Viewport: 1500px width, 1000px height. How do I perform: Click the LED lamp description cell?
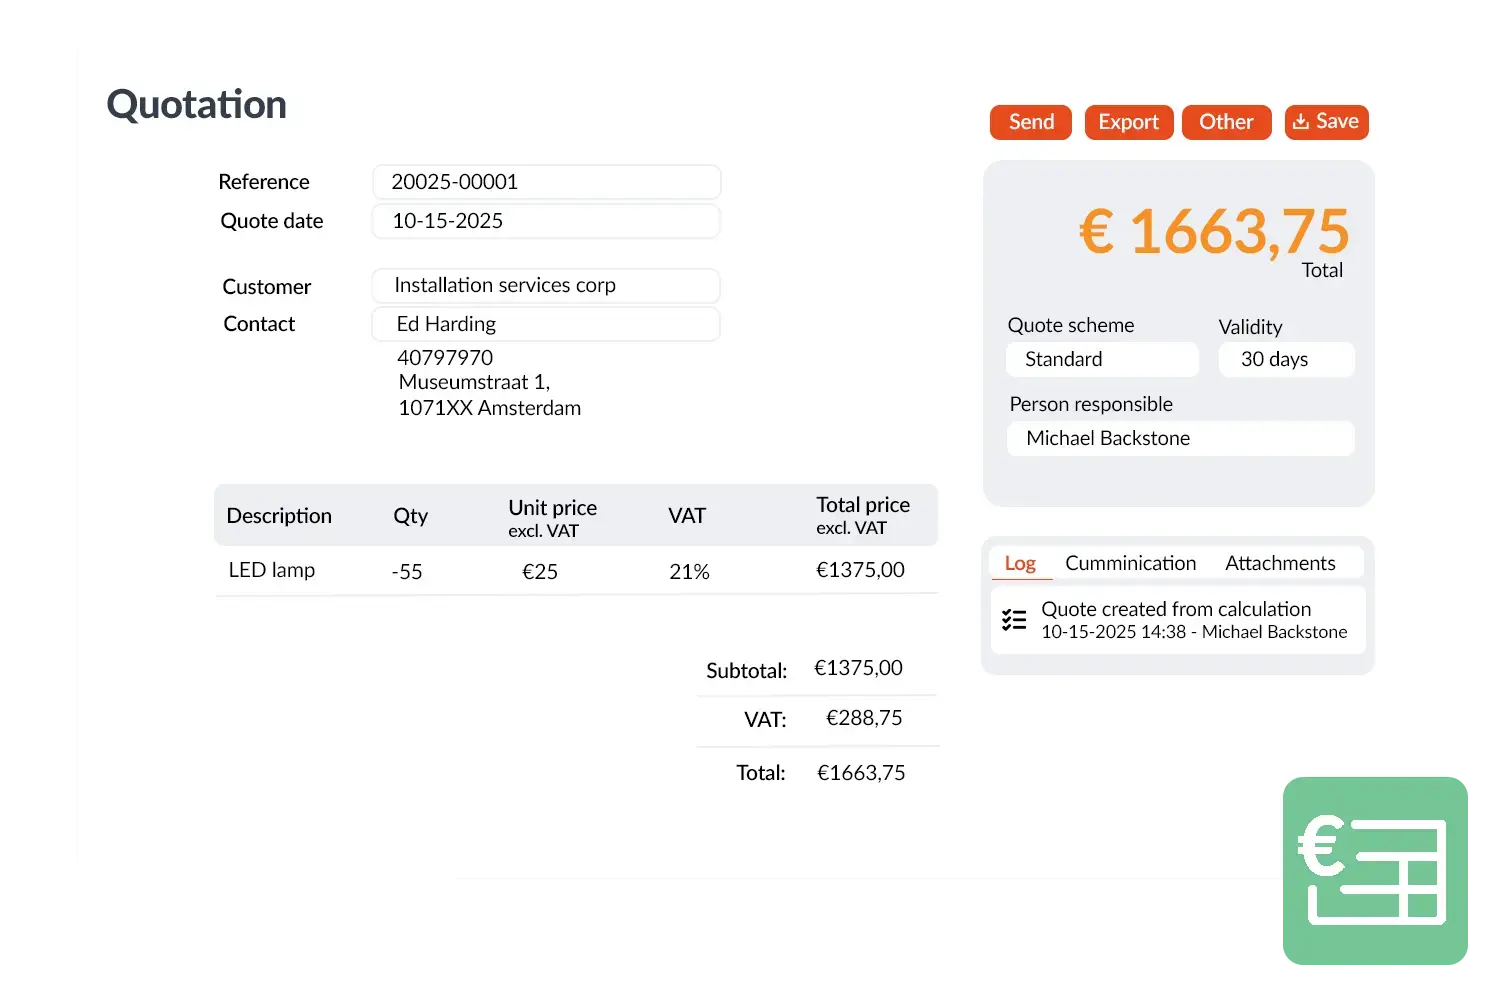pos(272,570)
